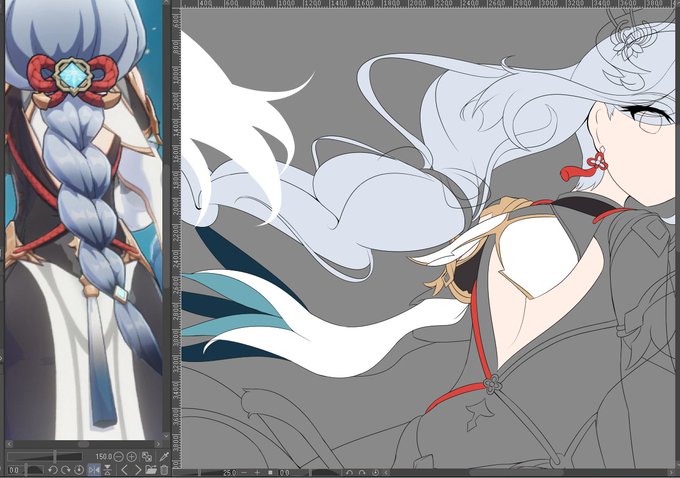Zoom out the Sub View reference image
680x478 pixels.
point(118,456)
